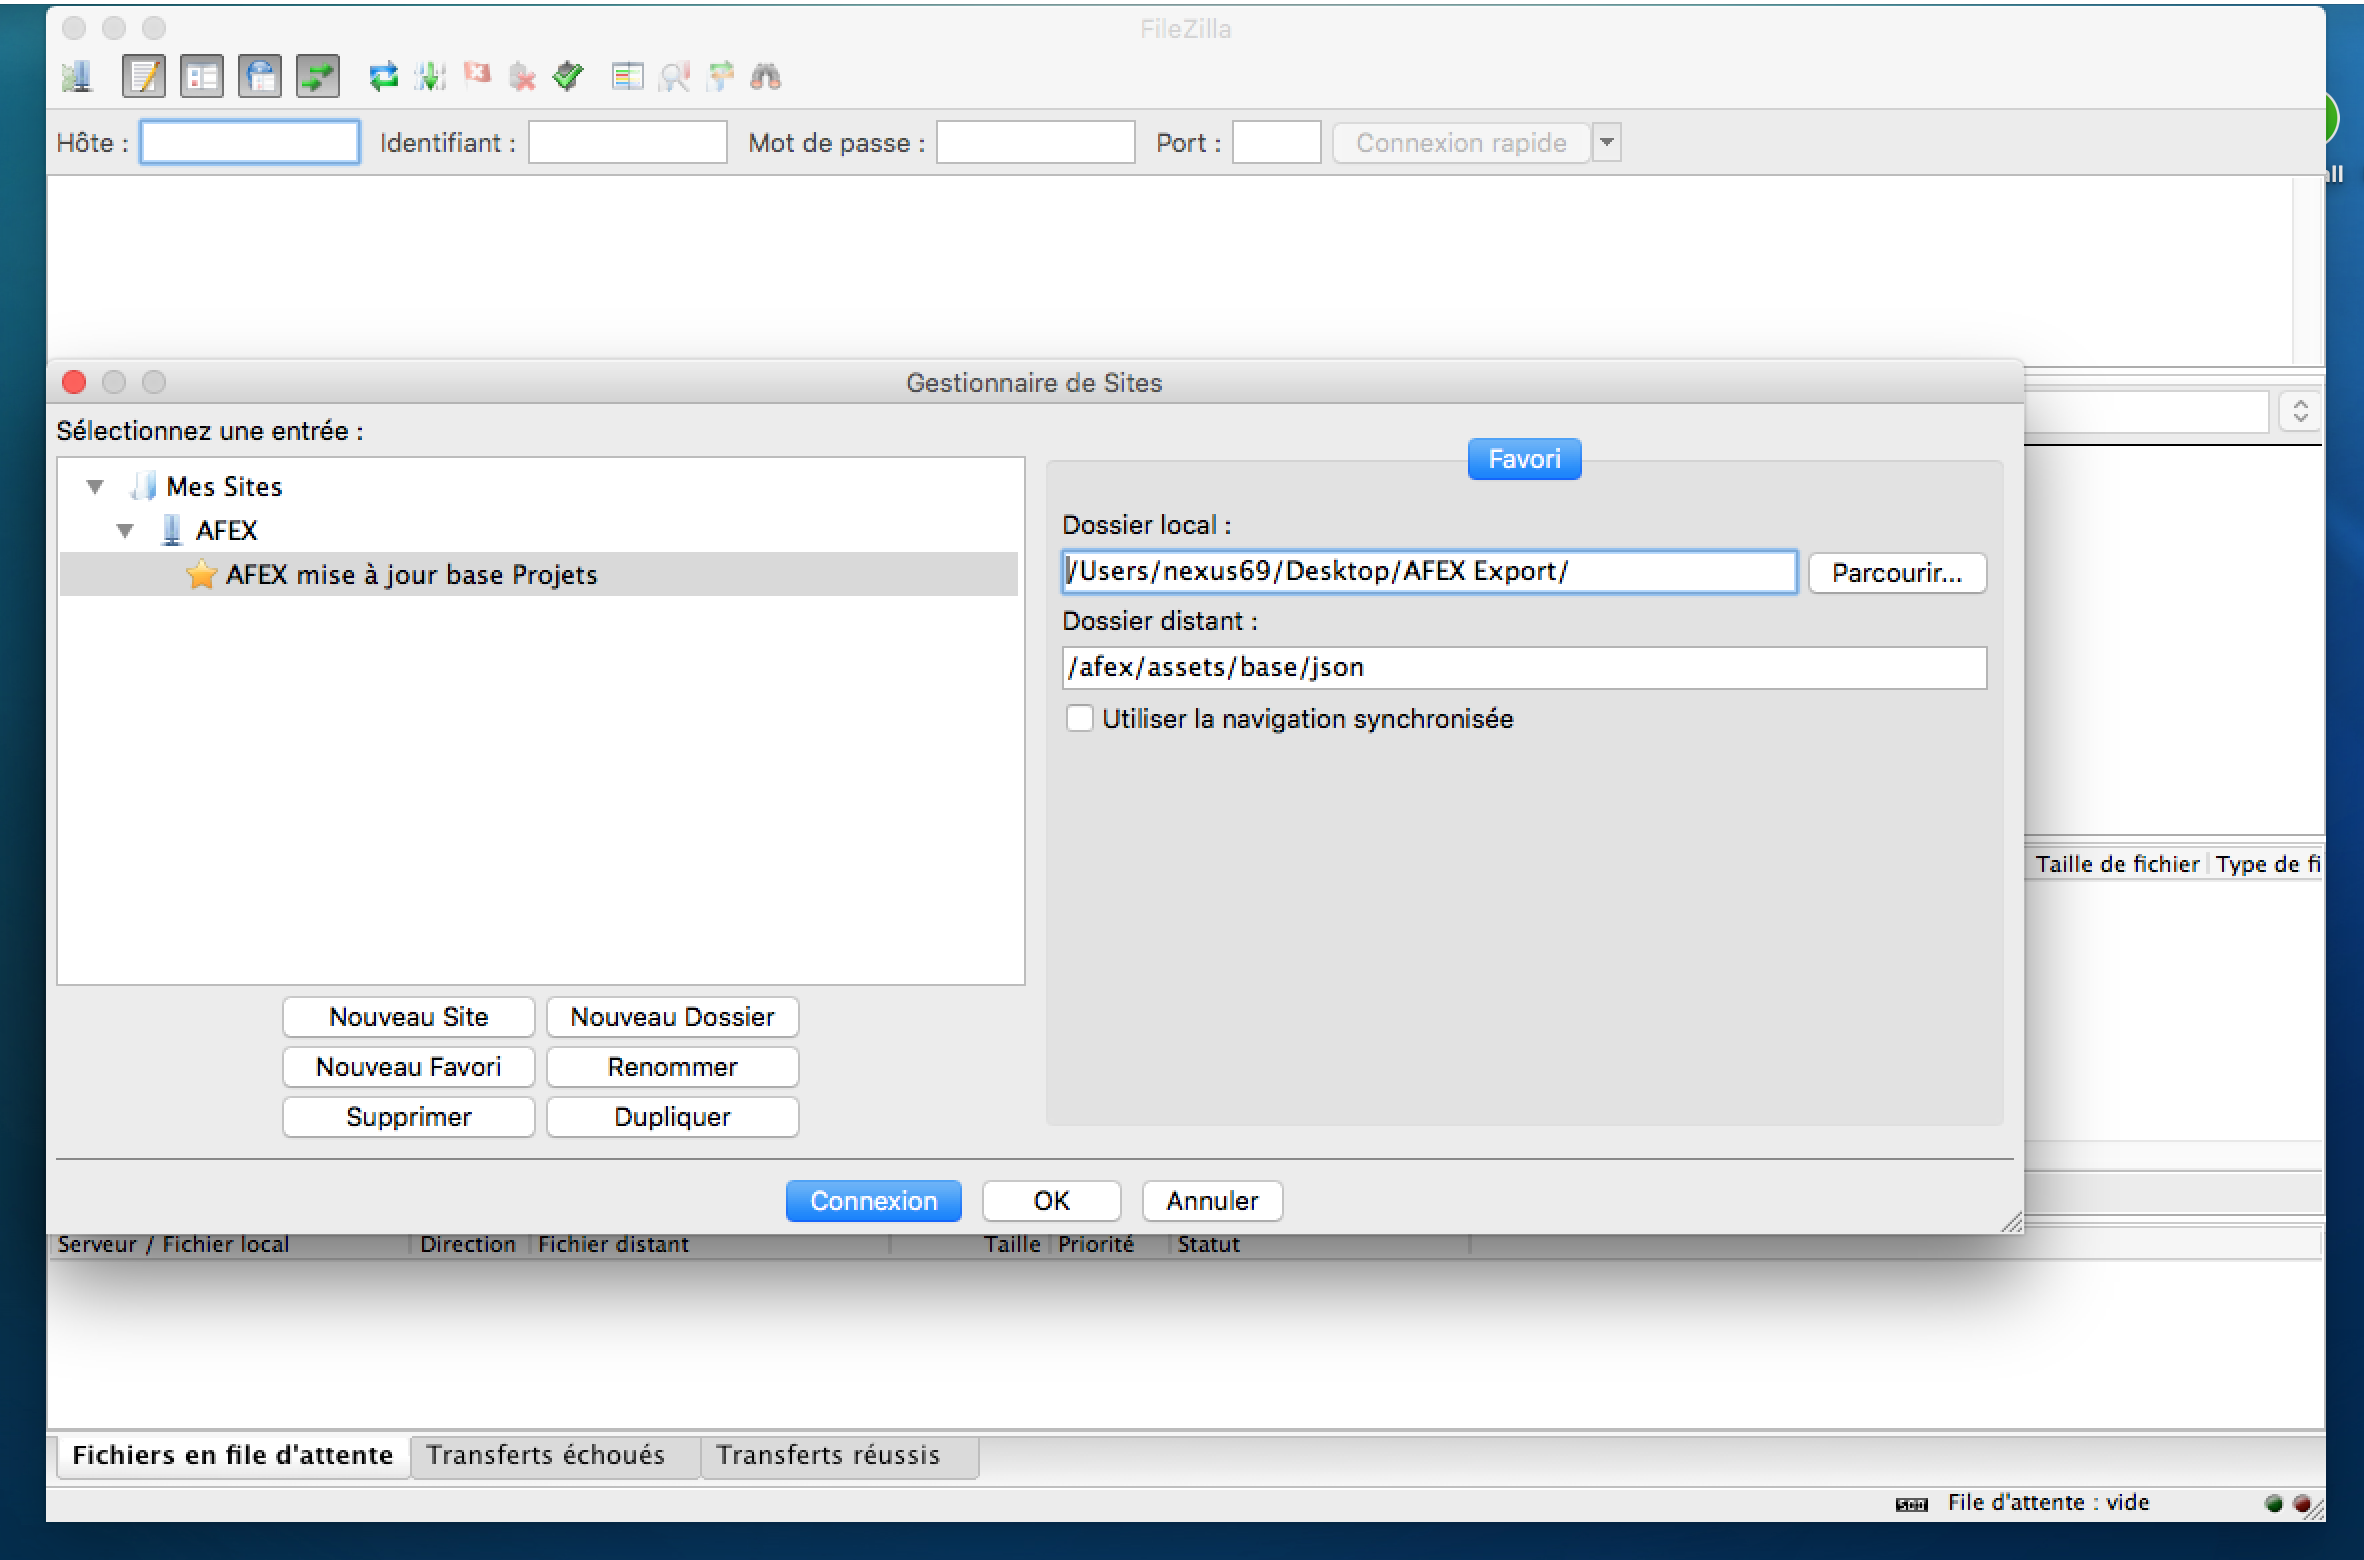Click the green status light in the status bar

[x=2274, y=1503]
